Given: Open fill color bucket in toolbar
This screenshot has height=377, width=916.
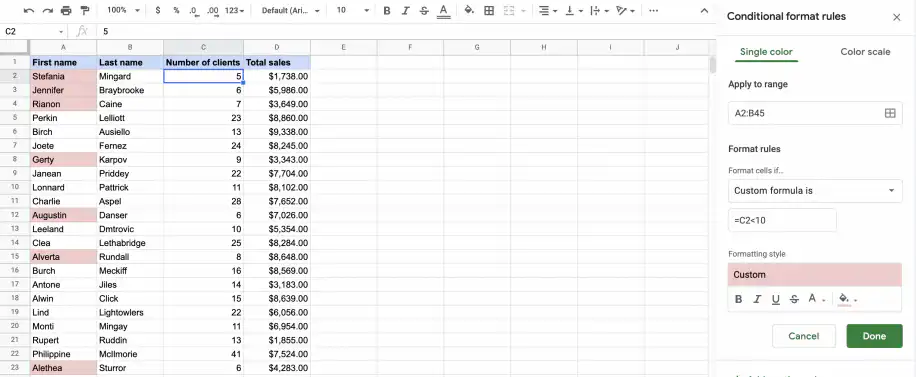Looking at the screenshot, I should 469,11.
